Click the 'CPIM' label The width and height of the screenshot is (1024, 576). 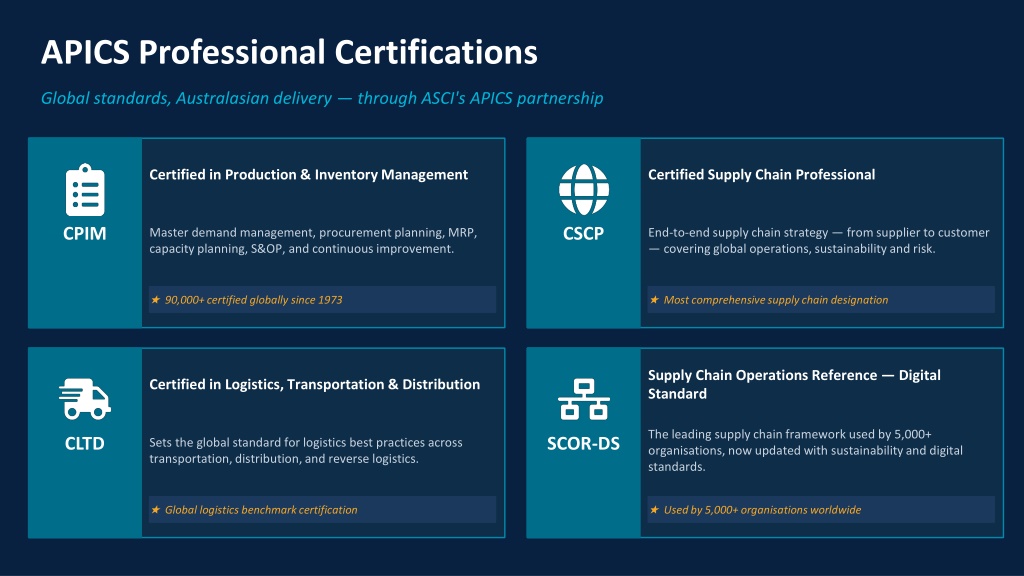coord(85,233)
